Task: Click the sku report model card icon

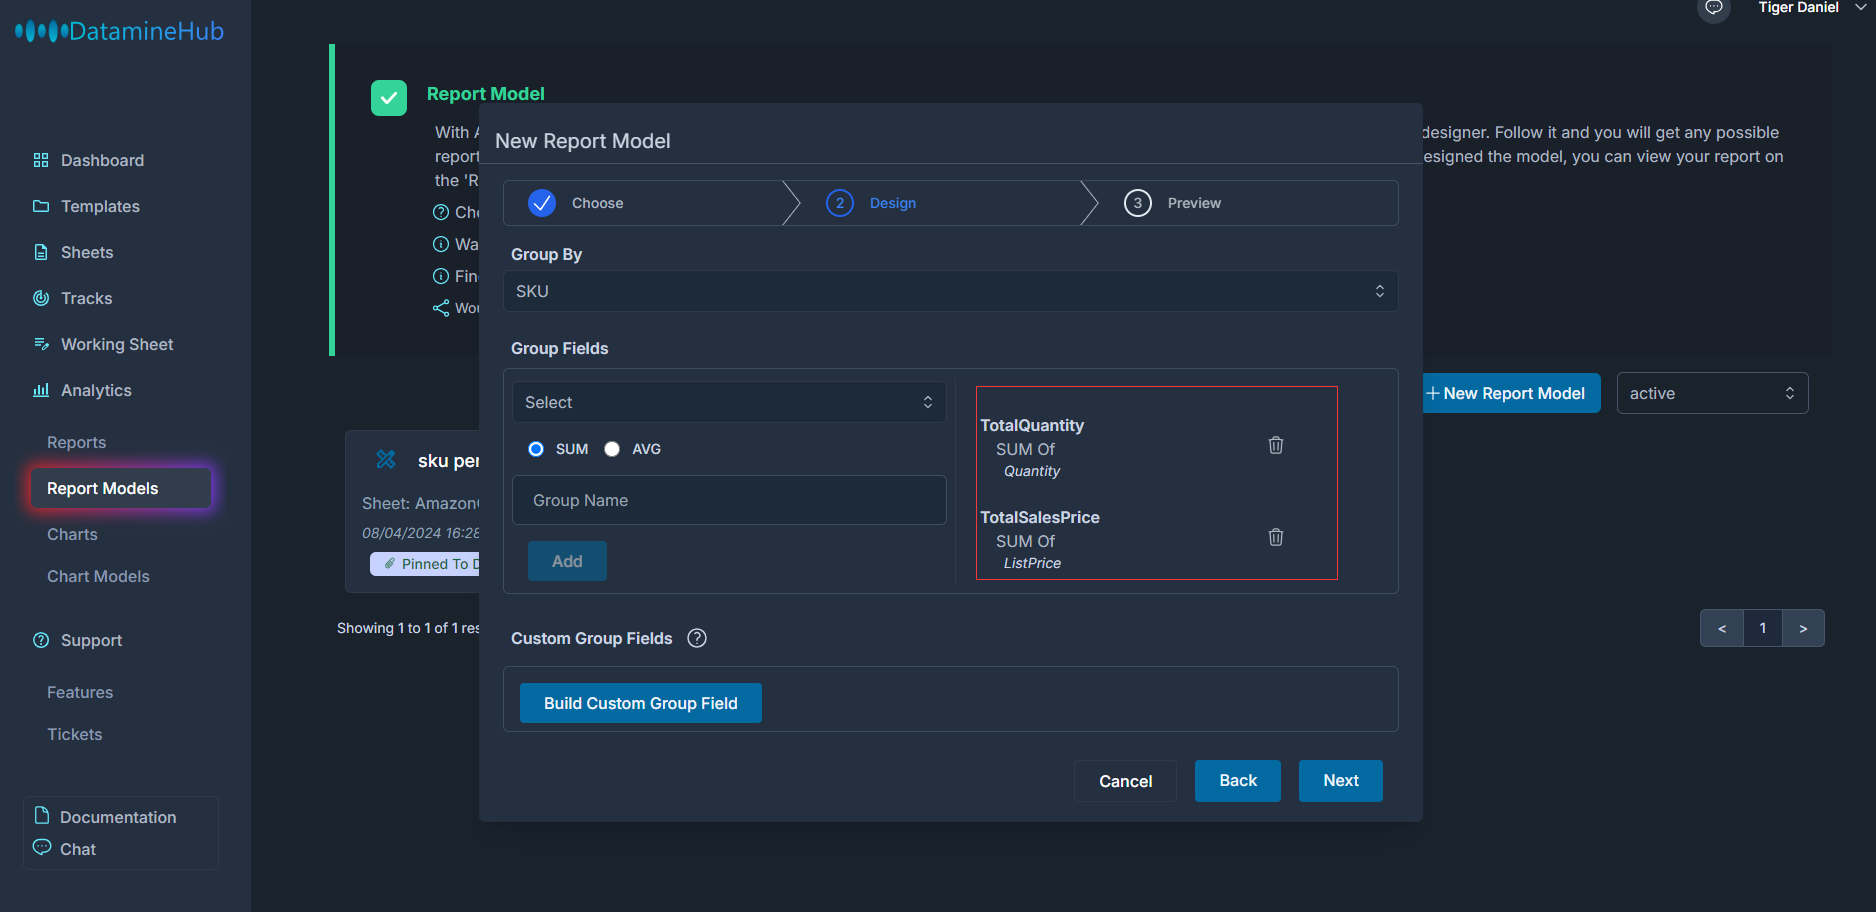Action: 386,459
